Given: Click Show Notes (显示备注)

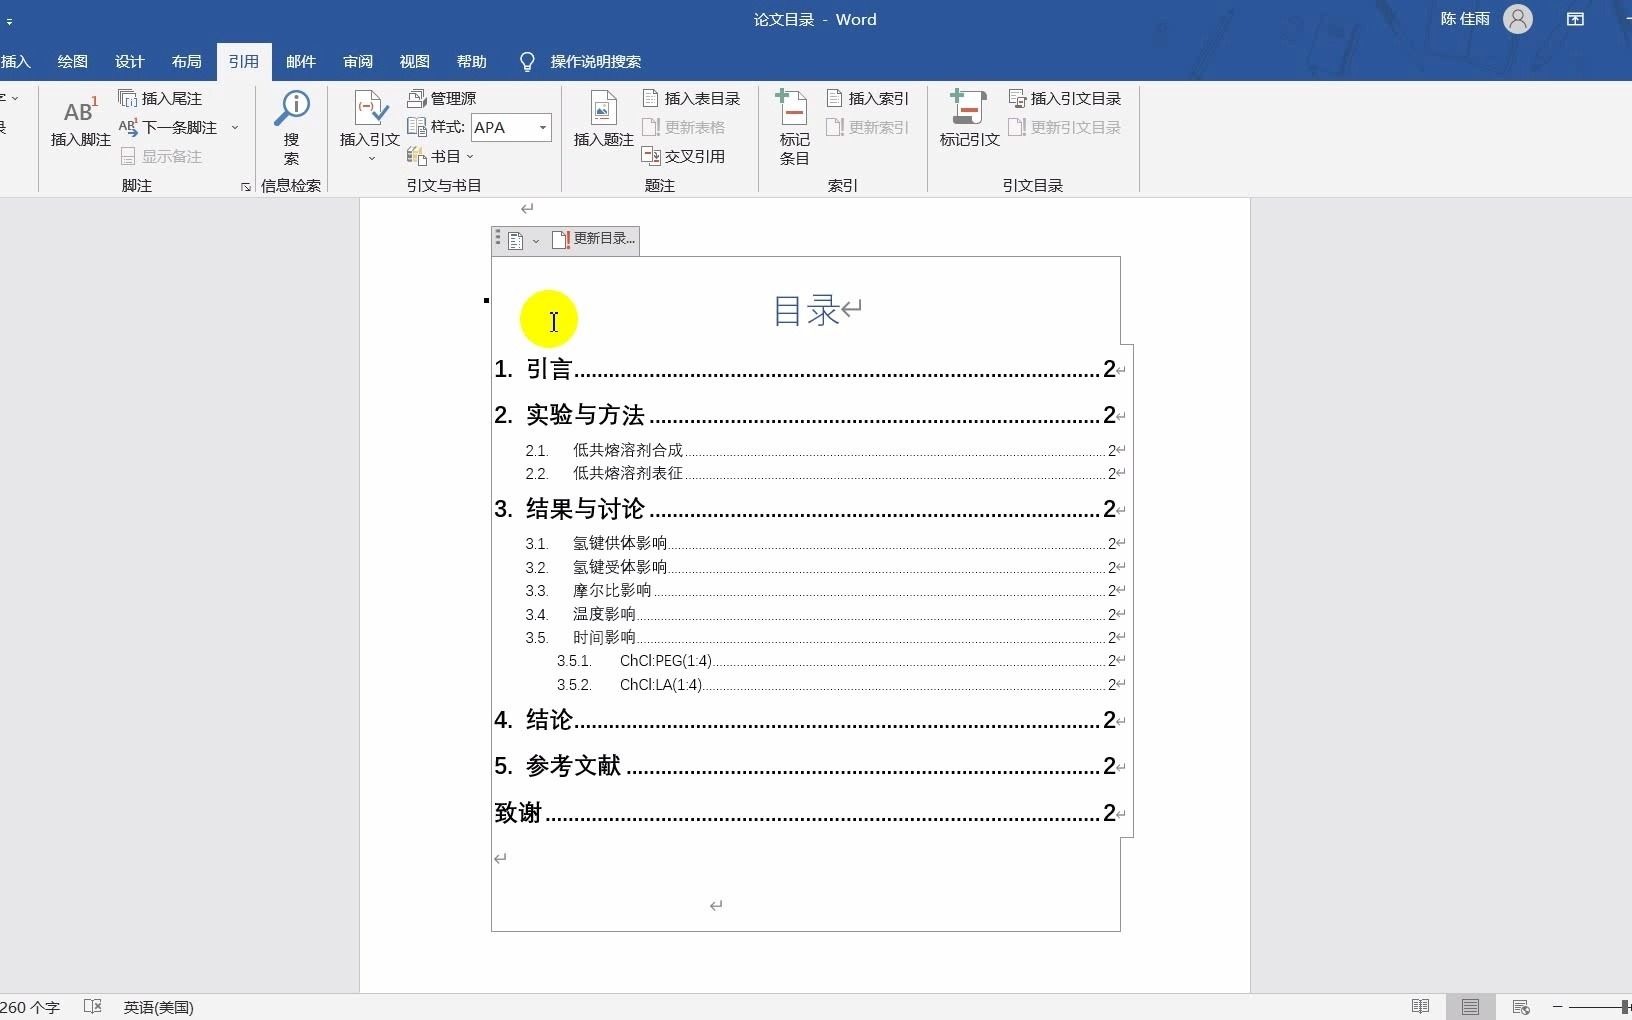Looking at the screenshot, I should (x=160, y=156).
